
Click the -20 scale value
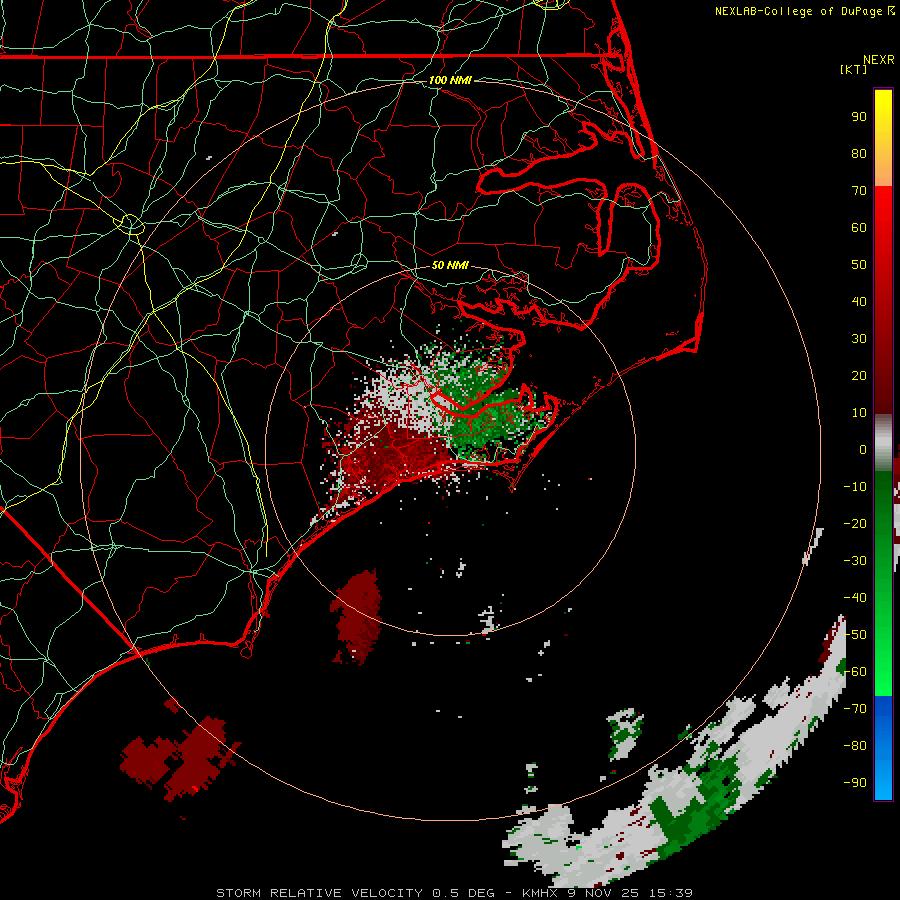point(855,524)
